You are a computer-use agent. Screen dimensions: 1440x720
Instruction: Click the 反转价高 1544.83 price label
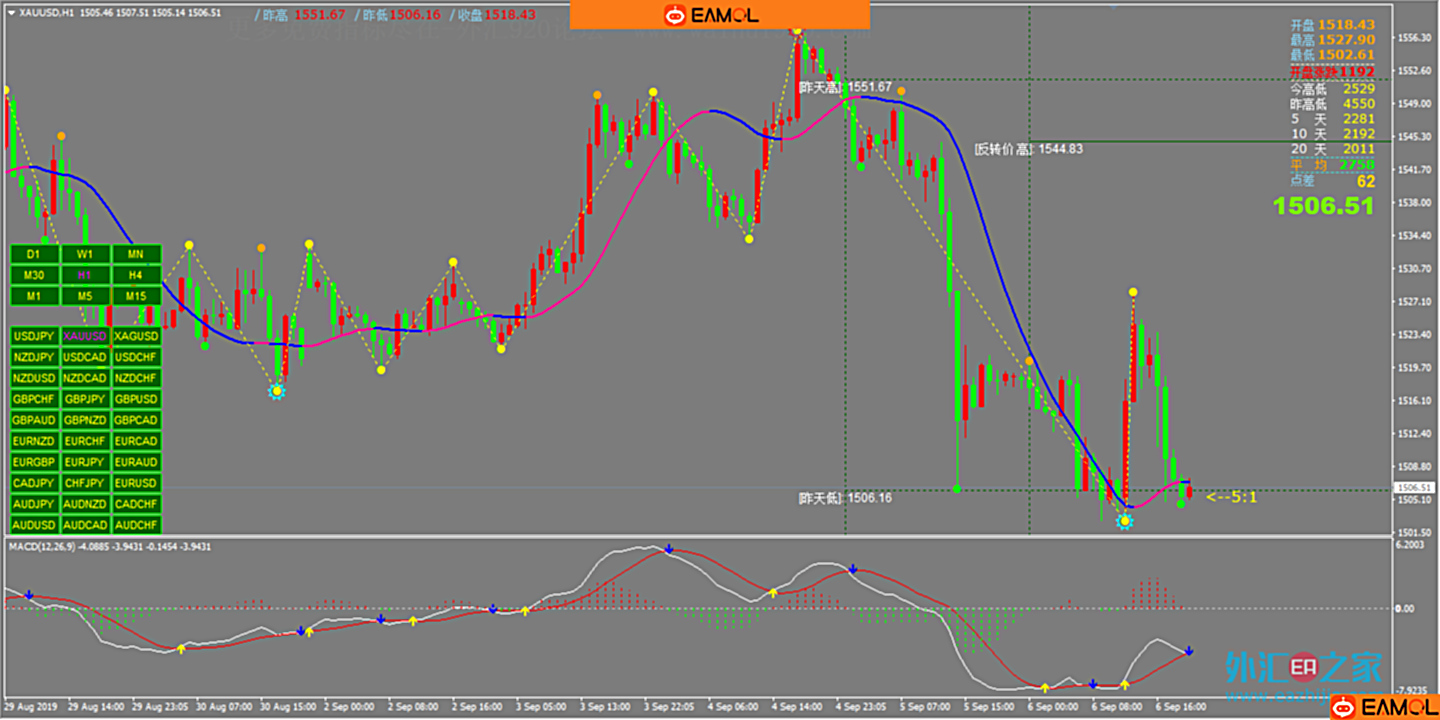tap(1028, 149)
